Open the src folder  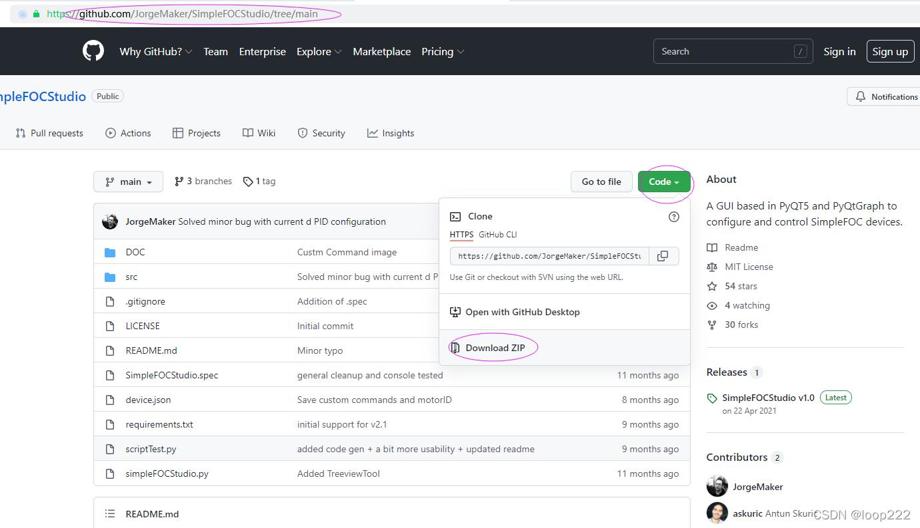pyautogui.click(x=131, y=277)
